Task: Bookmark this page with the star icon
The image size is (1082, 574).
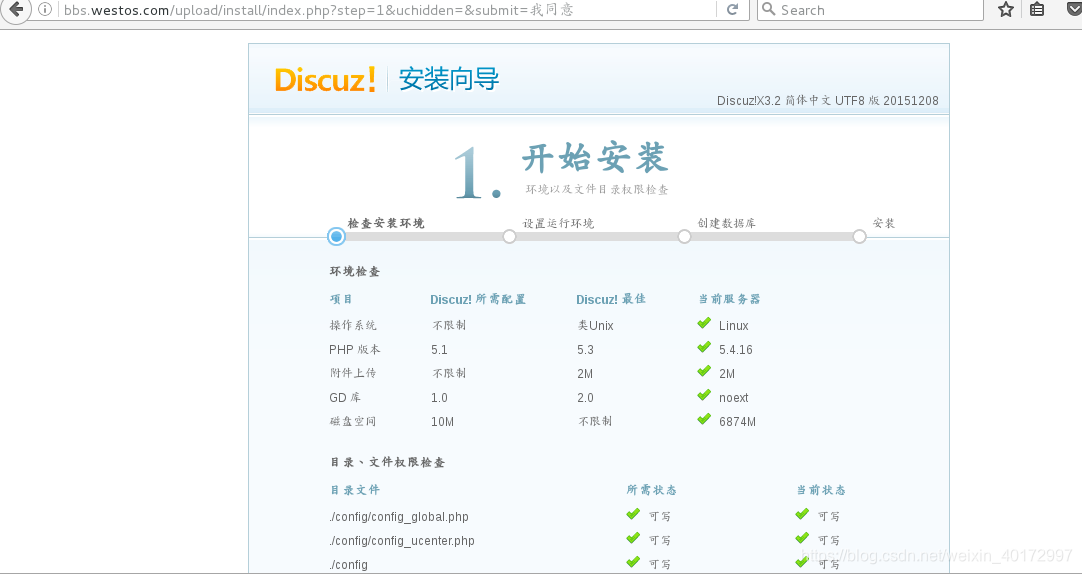Action: [x=1006, y=10]
